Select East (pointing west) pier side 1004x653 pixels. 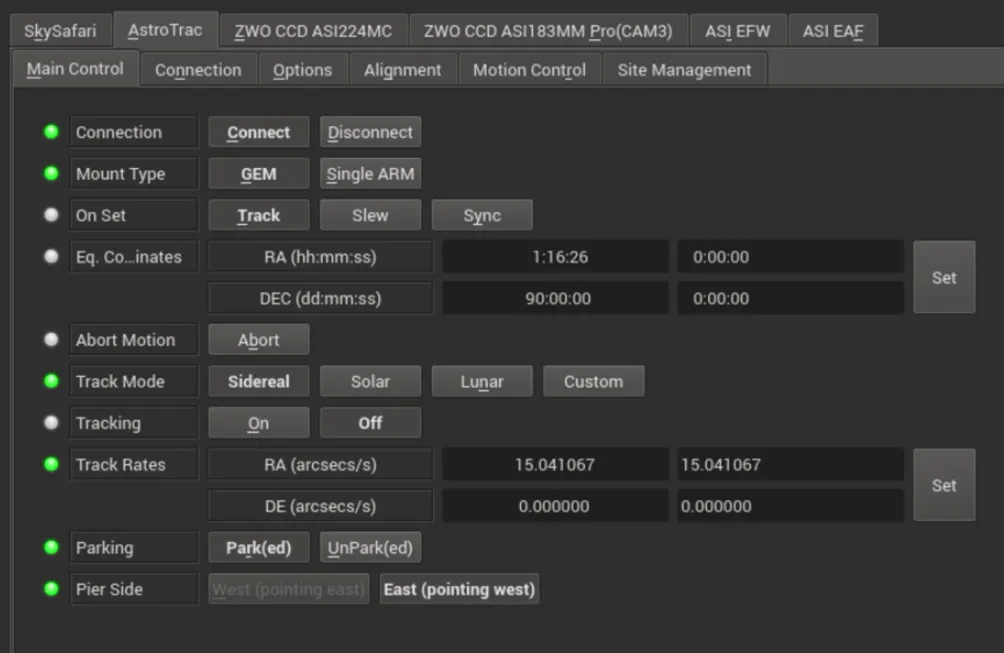click(459, 589)
